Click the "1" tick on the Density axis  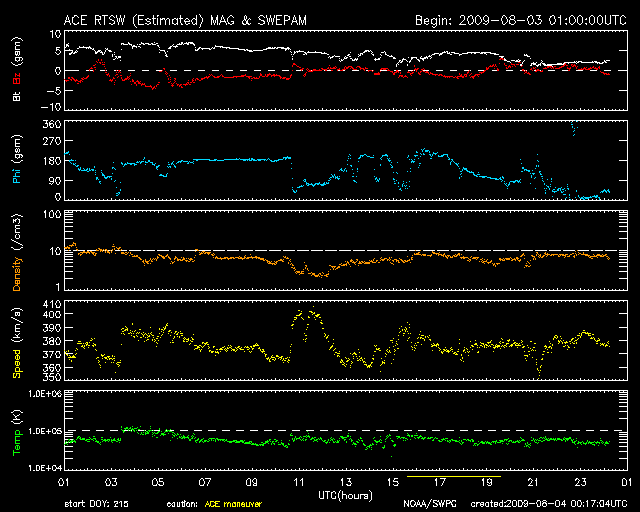[58, 287]
